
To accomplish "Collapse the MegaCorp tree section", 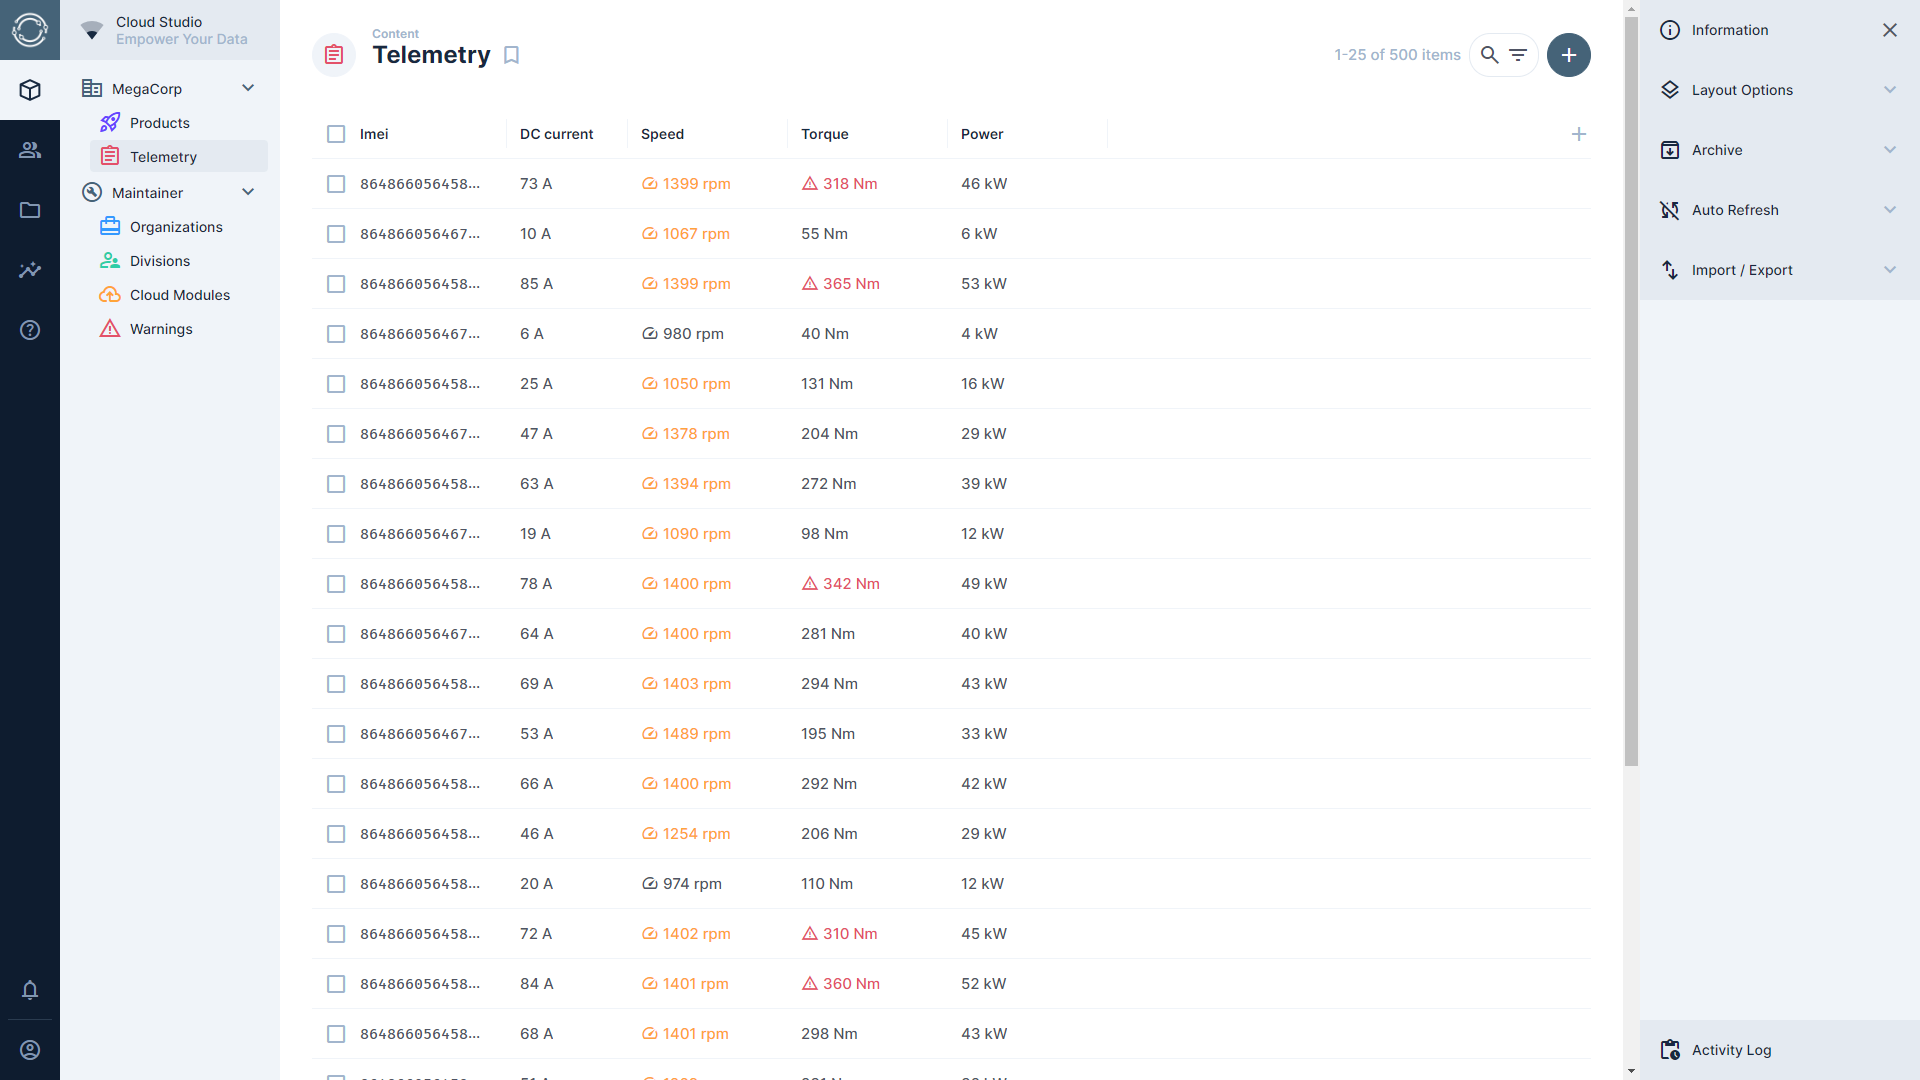I will (x=248, y=88).
